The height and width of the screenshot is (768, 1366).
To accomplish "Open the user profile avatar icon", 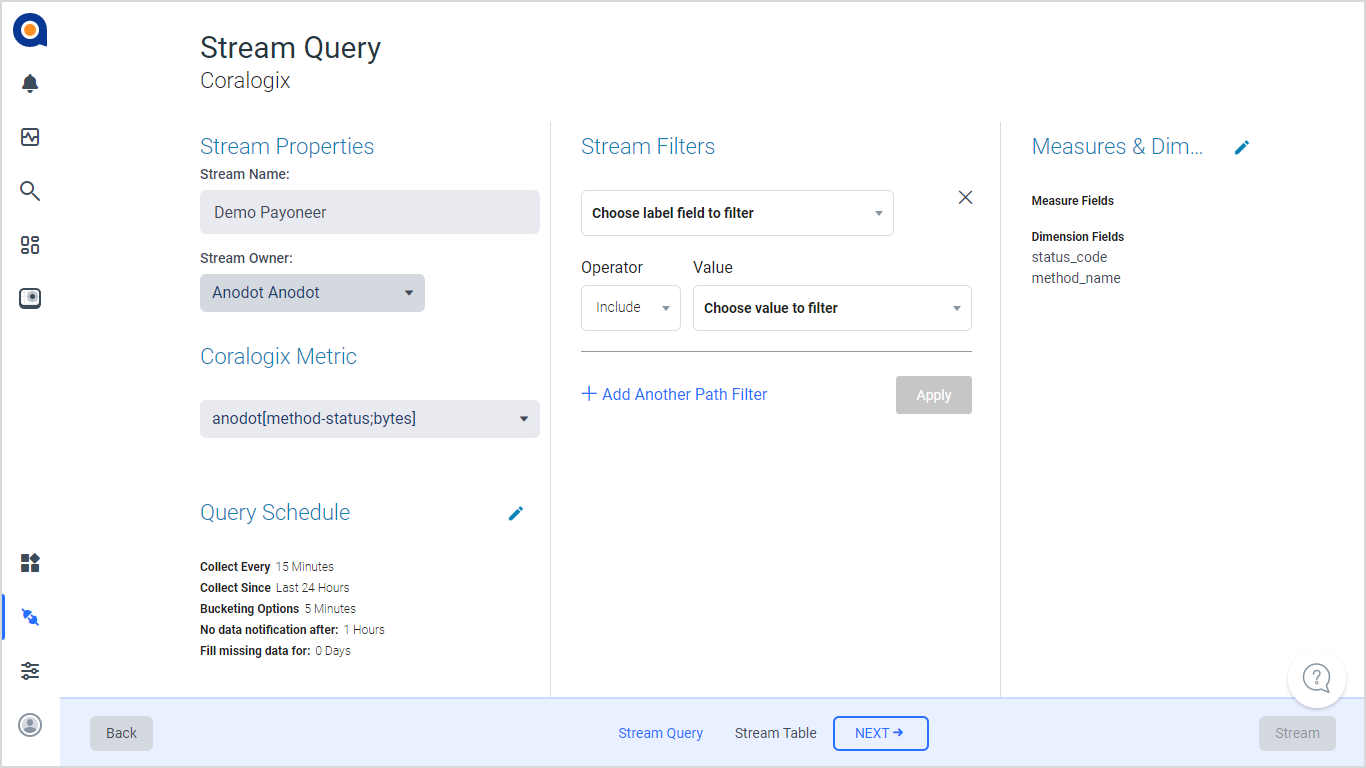I will (30, 725).
